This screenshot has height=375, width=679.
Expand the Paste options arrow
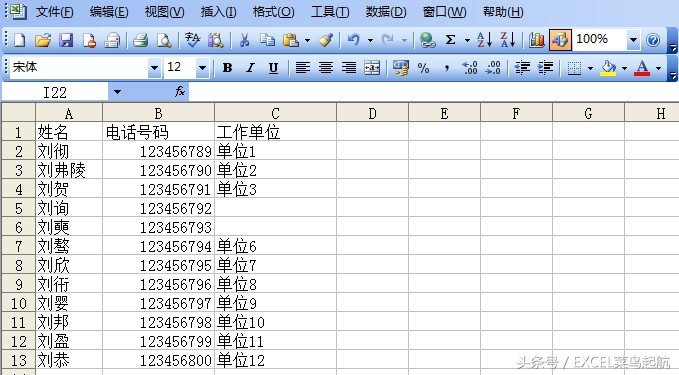coord(307,41)
